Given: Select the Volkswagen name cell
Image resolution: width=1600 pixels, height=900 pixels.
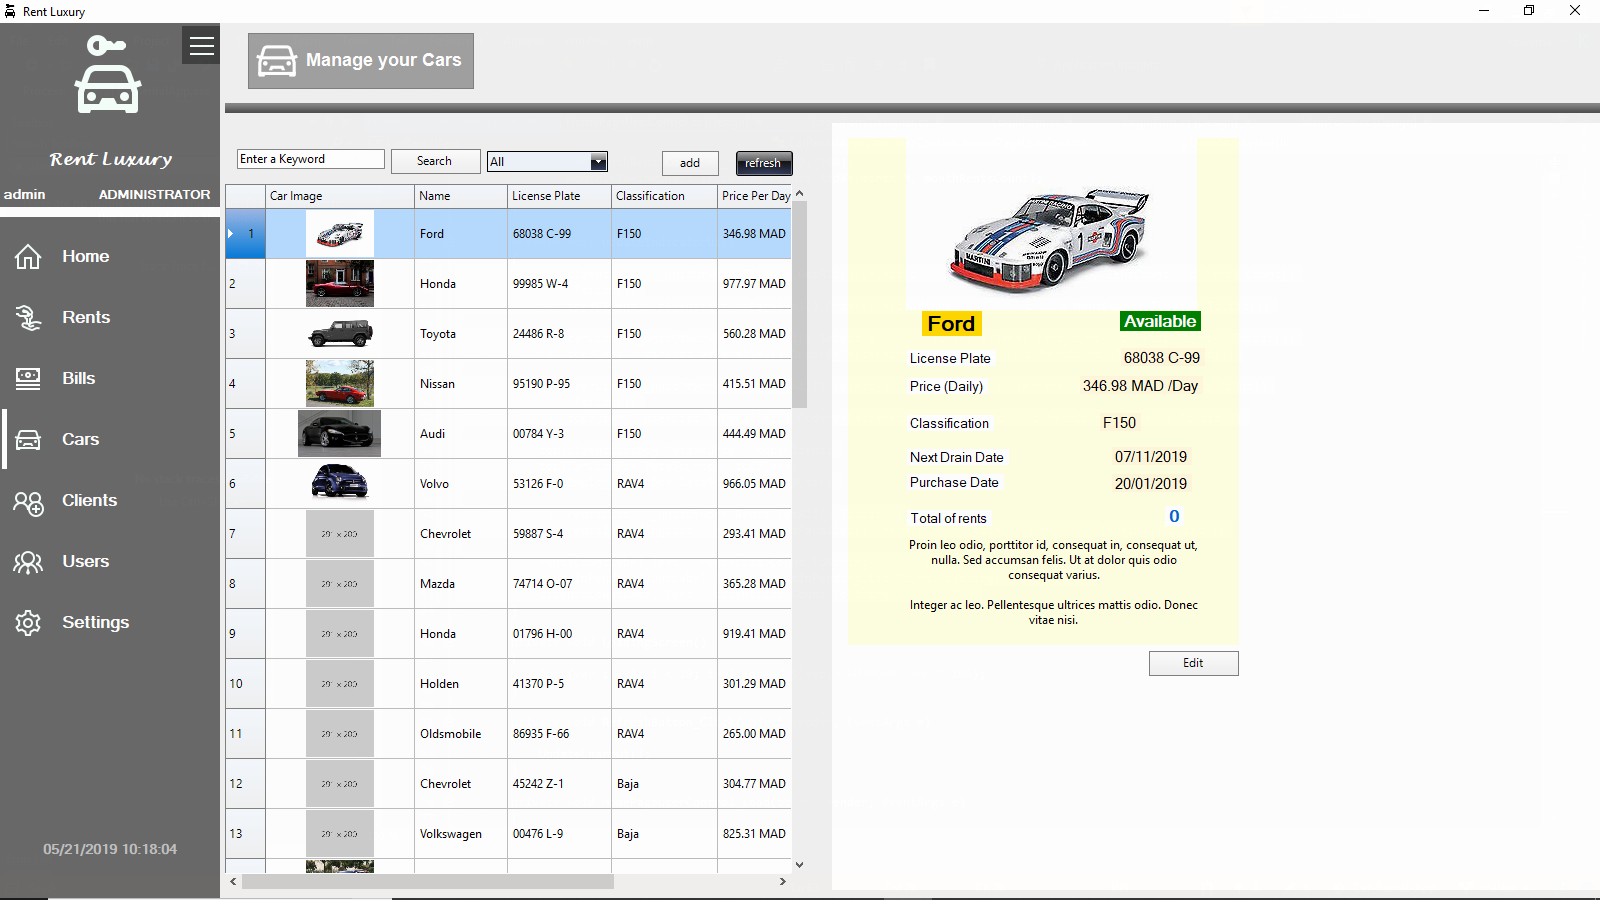Looking at the screenshot, I should [461, 834].
